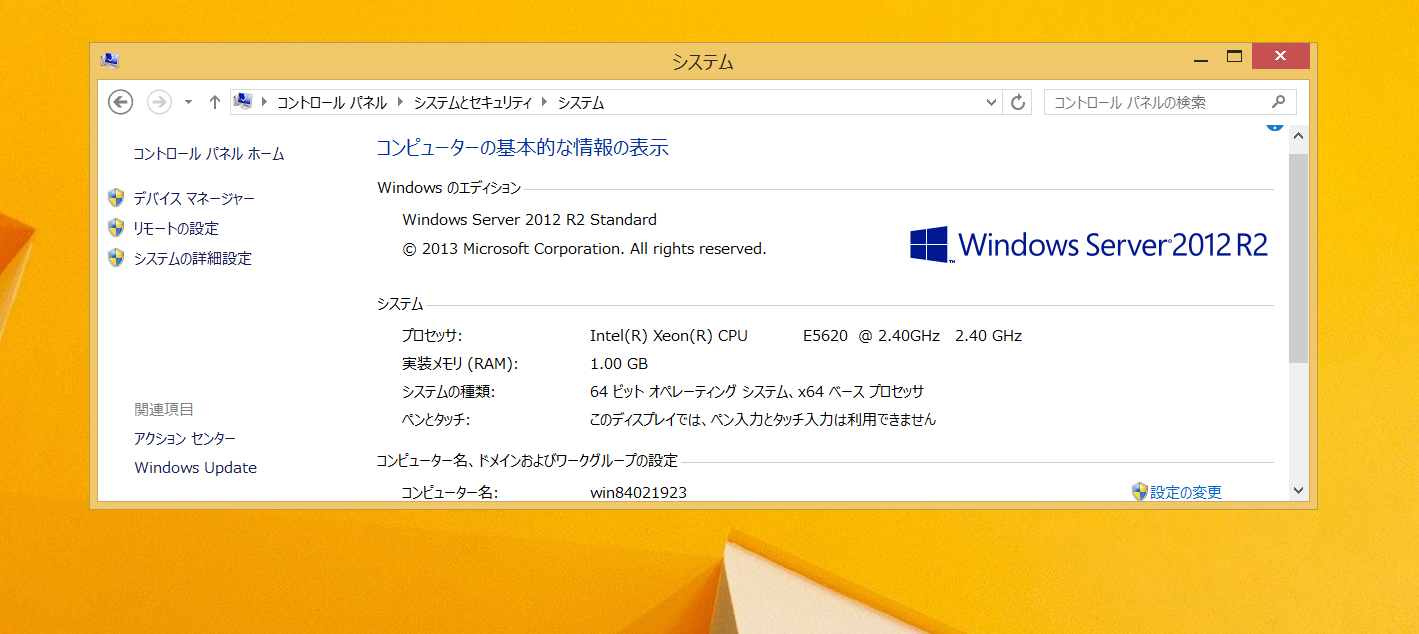Click 設定の変更 link
The width and height of the screenshot is (1419, 634).
(x=1186, y=492)
